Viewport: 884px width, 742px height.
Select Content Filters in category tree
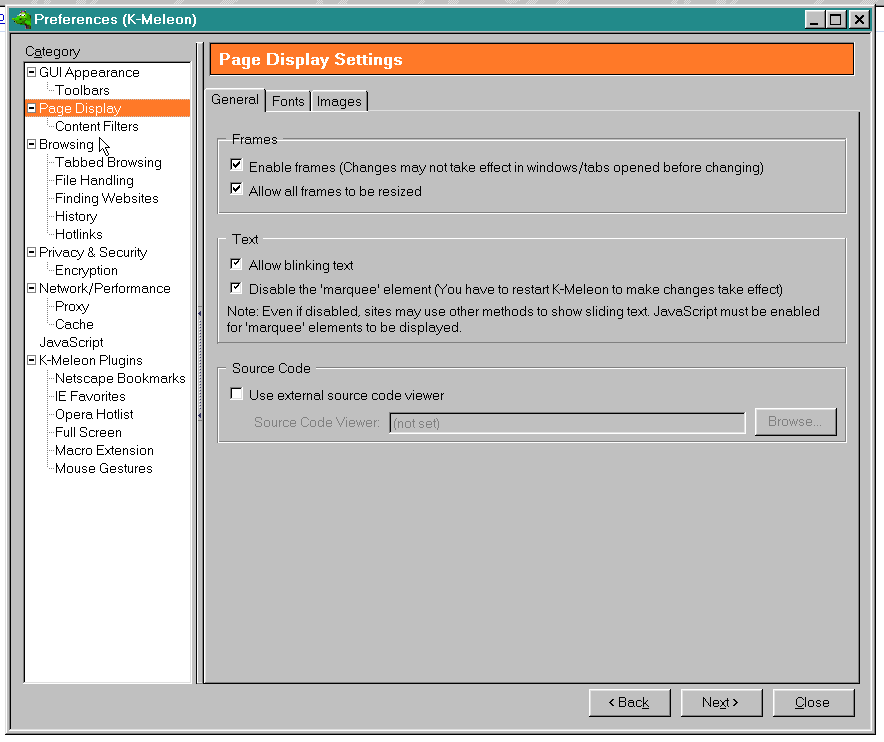pyautogui.click(x=96, y=127)
